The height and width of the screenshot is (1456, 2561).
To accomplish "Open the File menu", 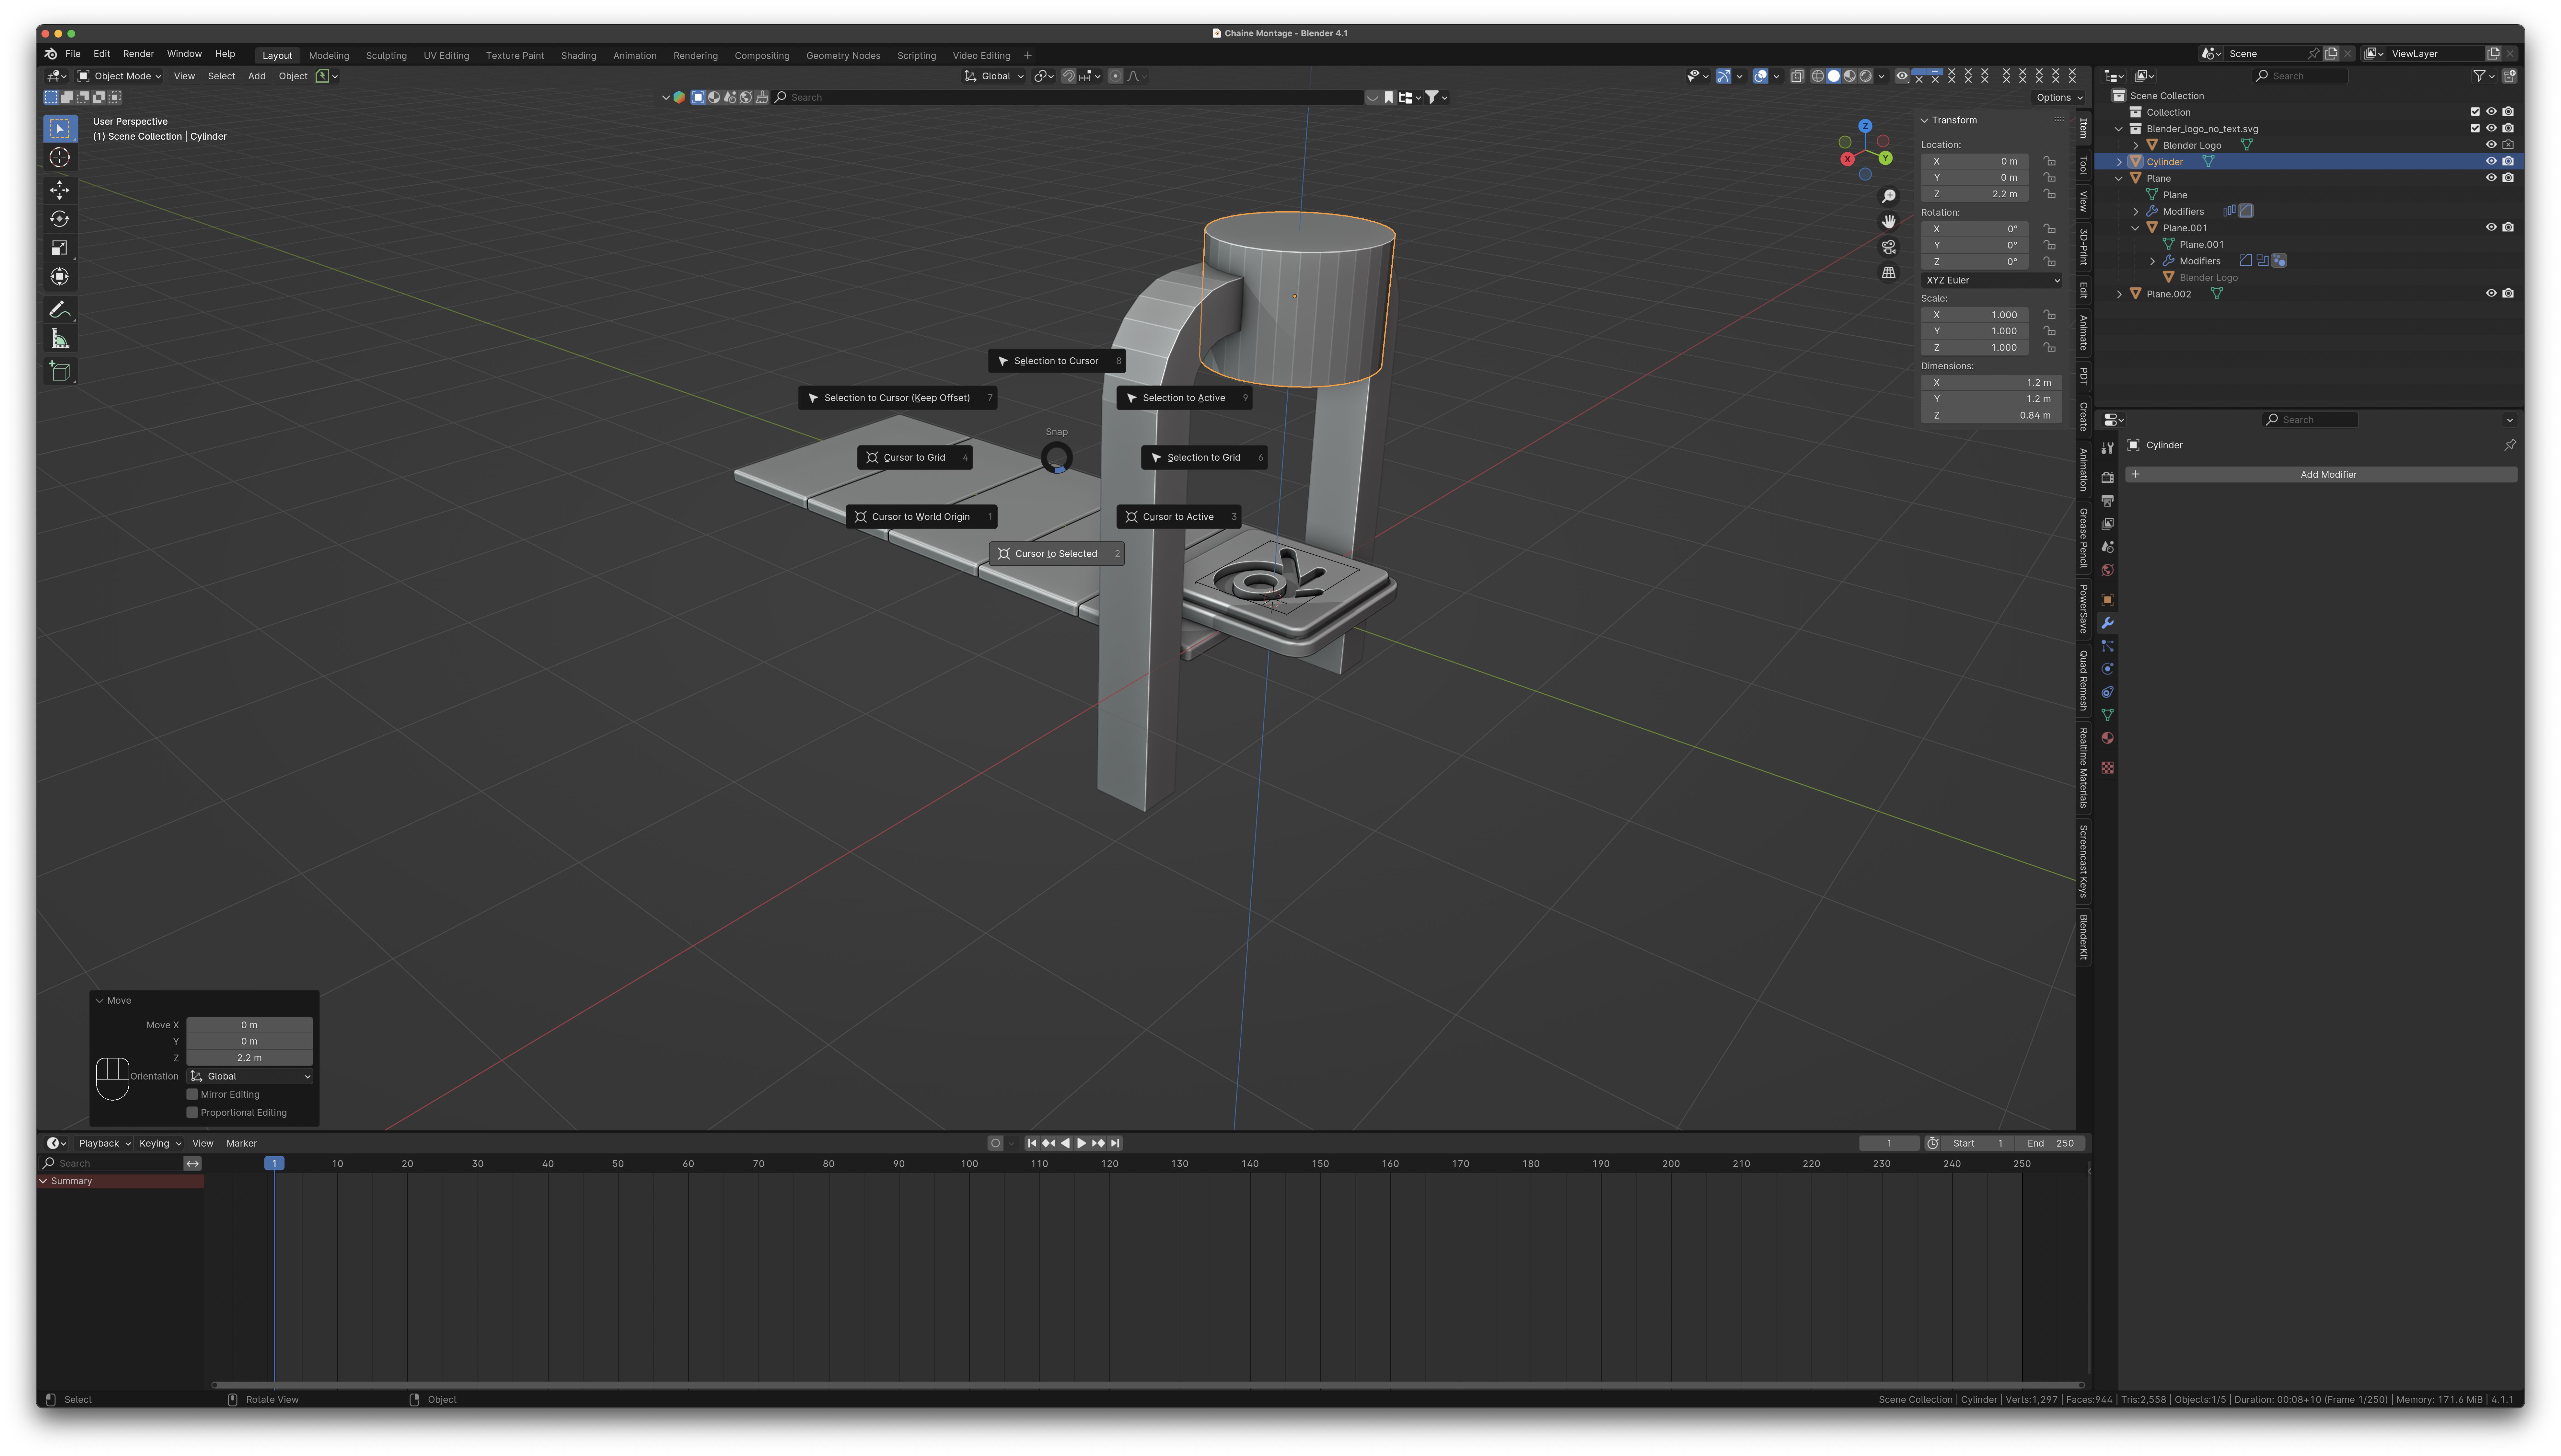I will coord(73,54).
